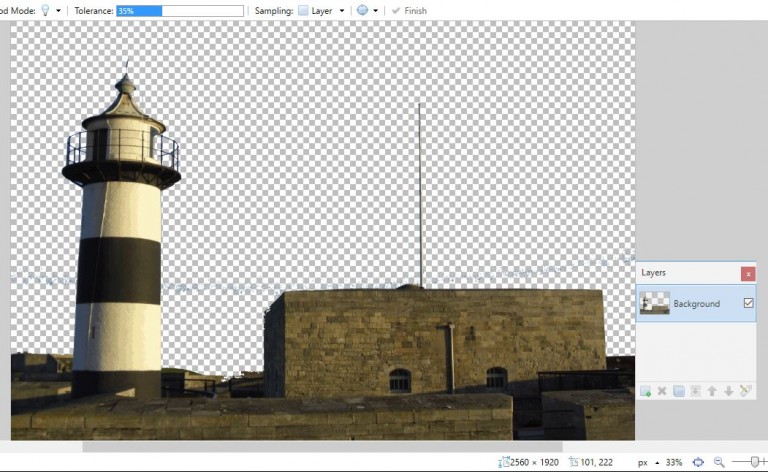Click the Sampling layer icon
Screen dimensions: 768x472
point(304,11)
